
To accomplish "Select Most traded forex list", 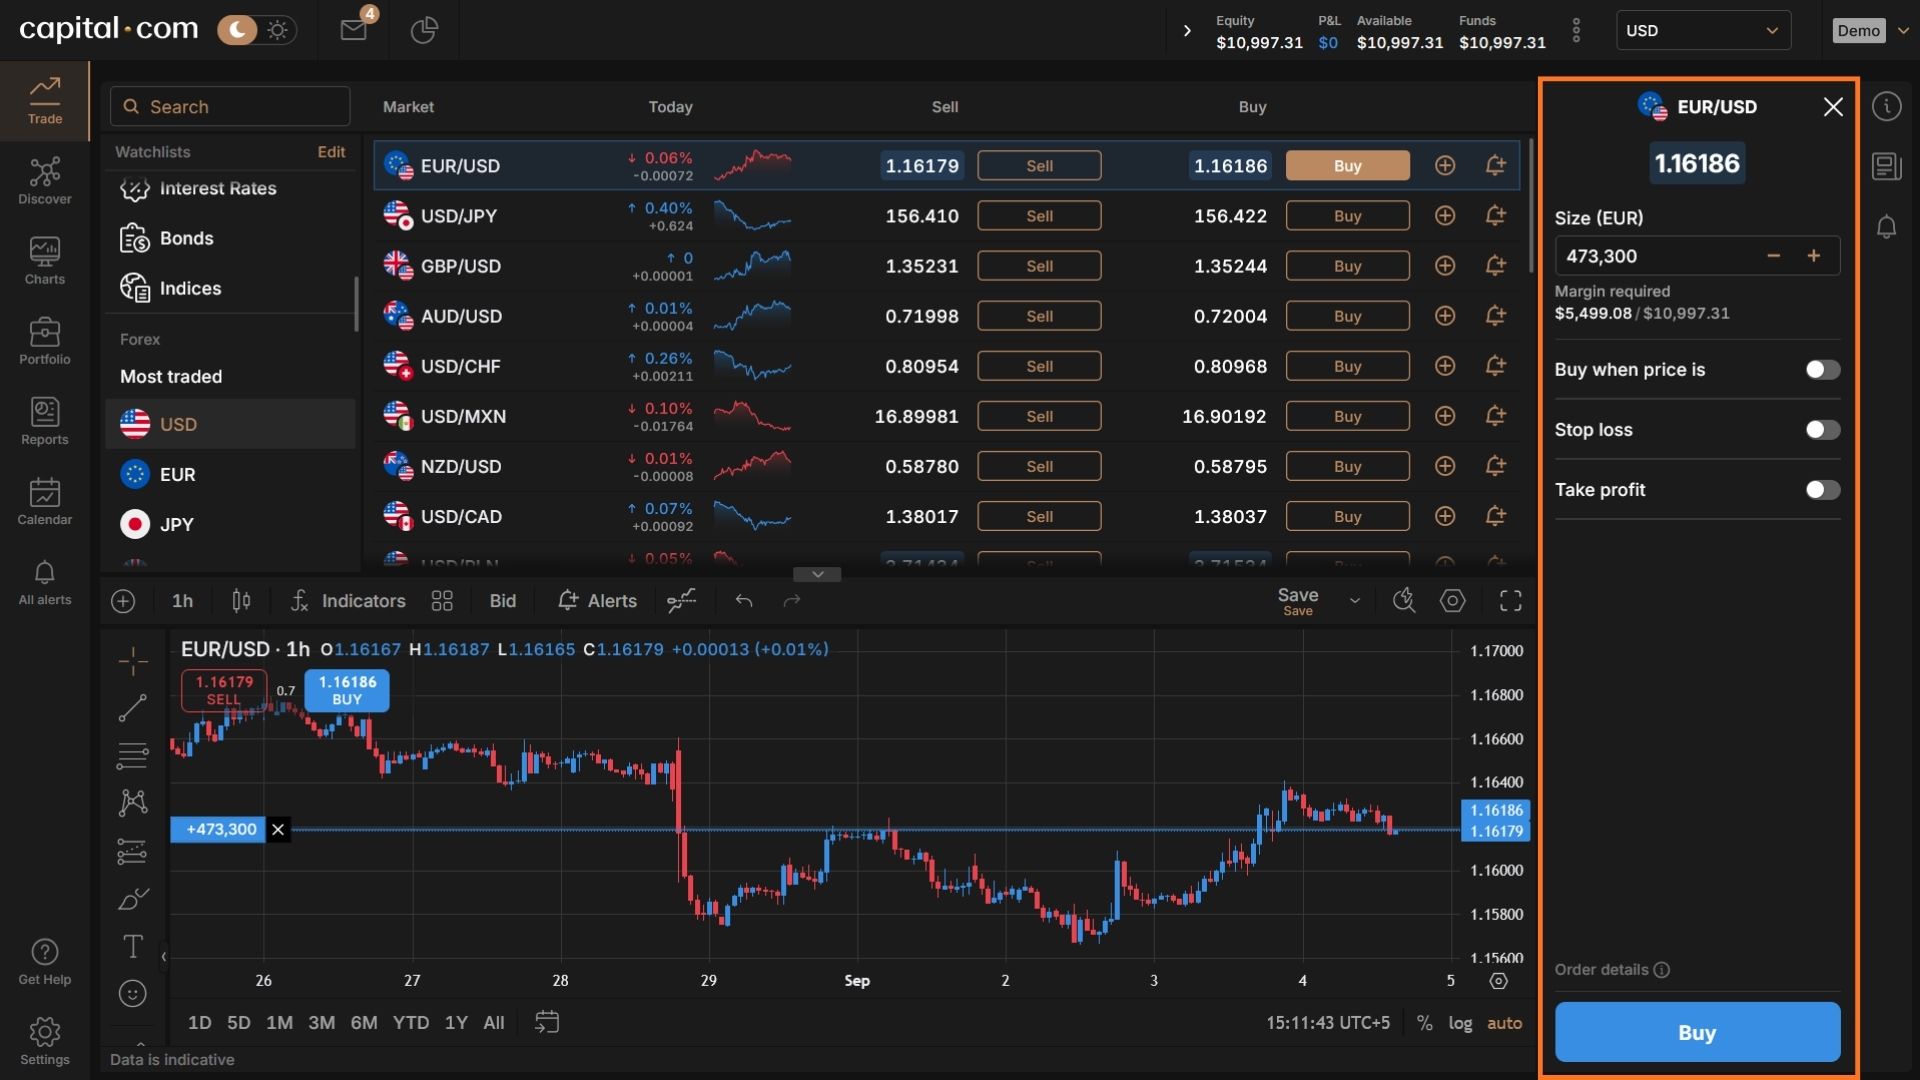I will (x=171, y=376).
